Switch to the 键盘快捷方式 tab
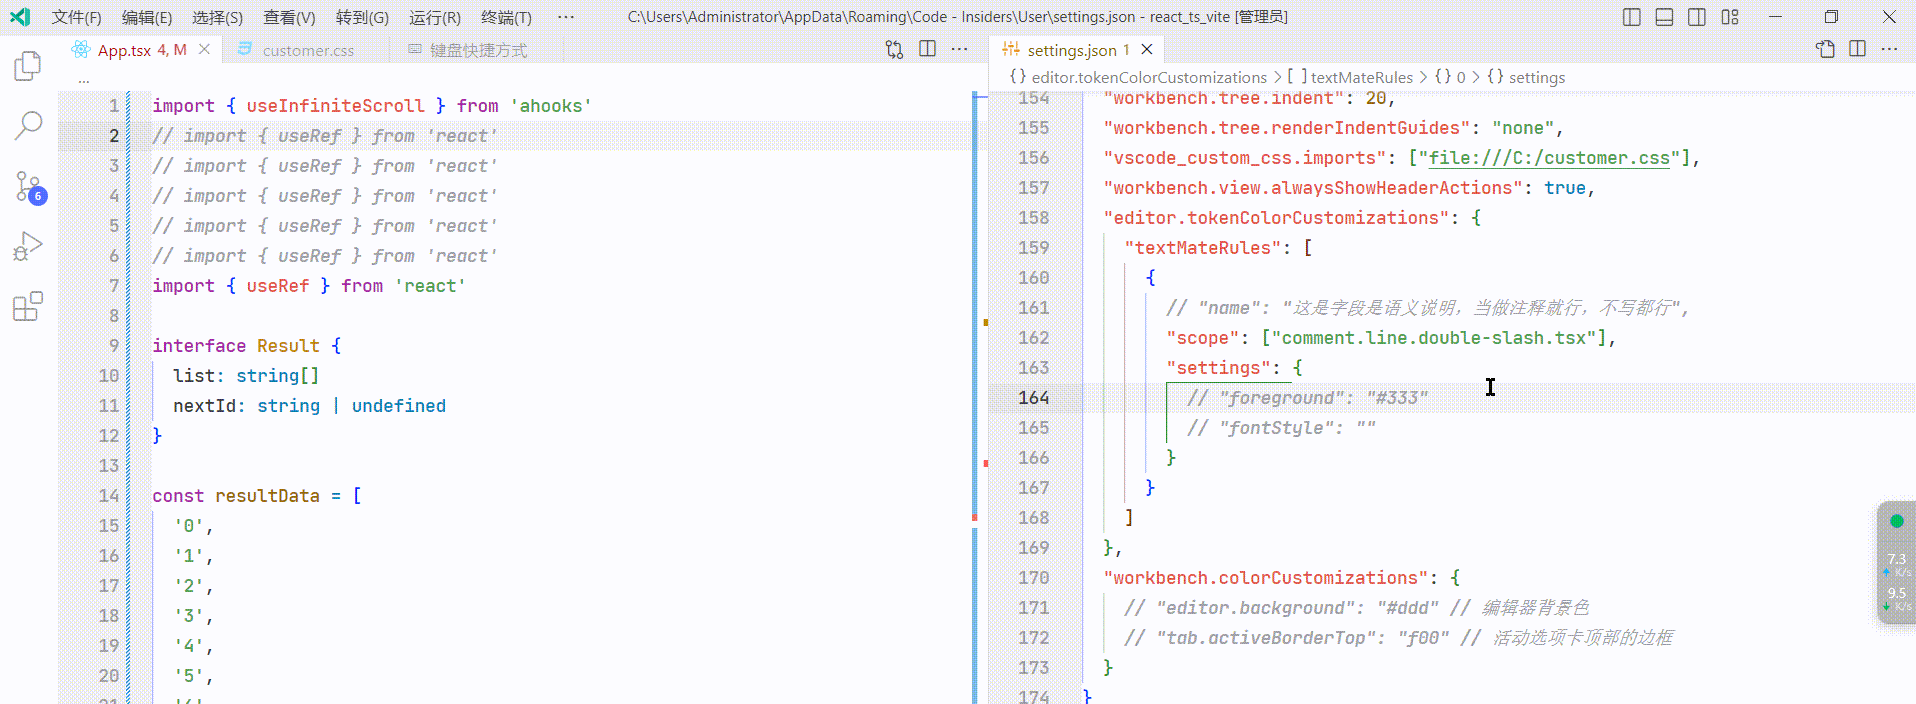 click(478, 50)
